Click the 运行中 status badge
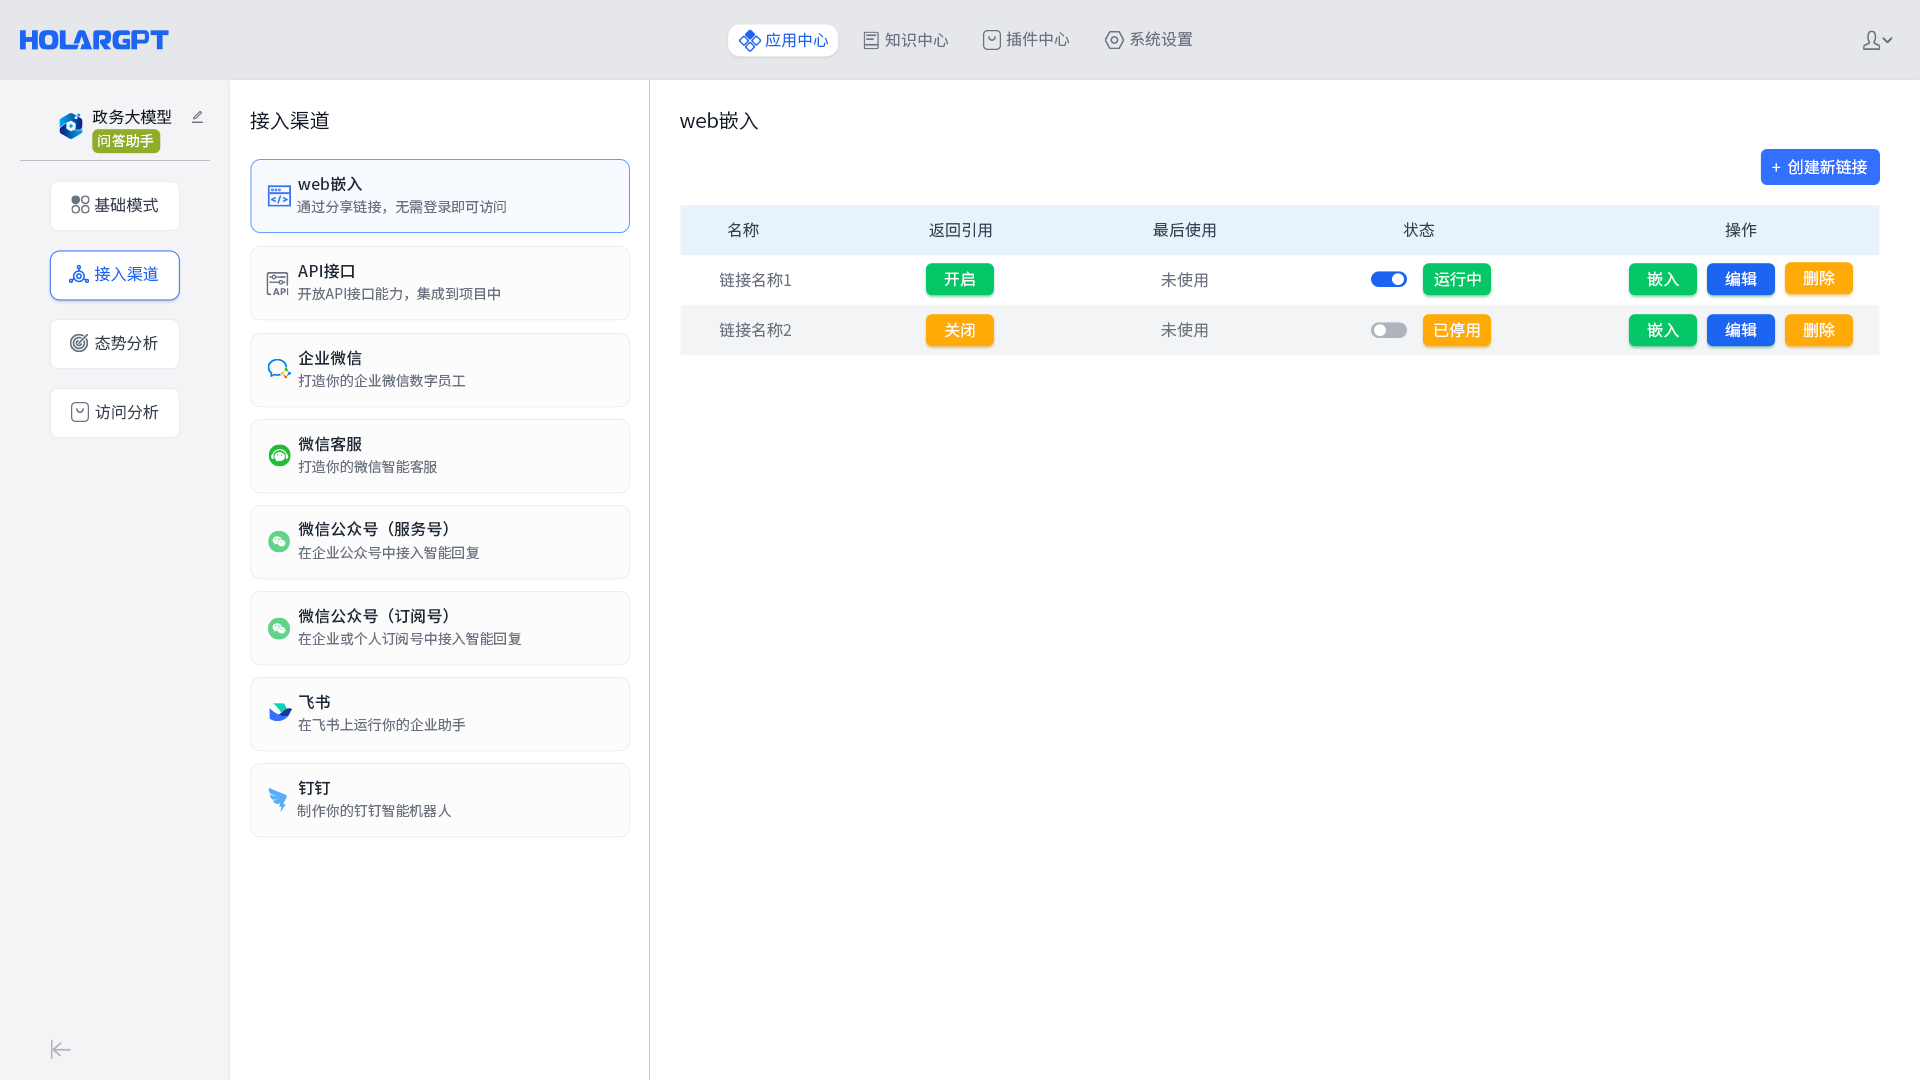The width and height of the screenshot is (1920, 1080). click(1457, 279)
